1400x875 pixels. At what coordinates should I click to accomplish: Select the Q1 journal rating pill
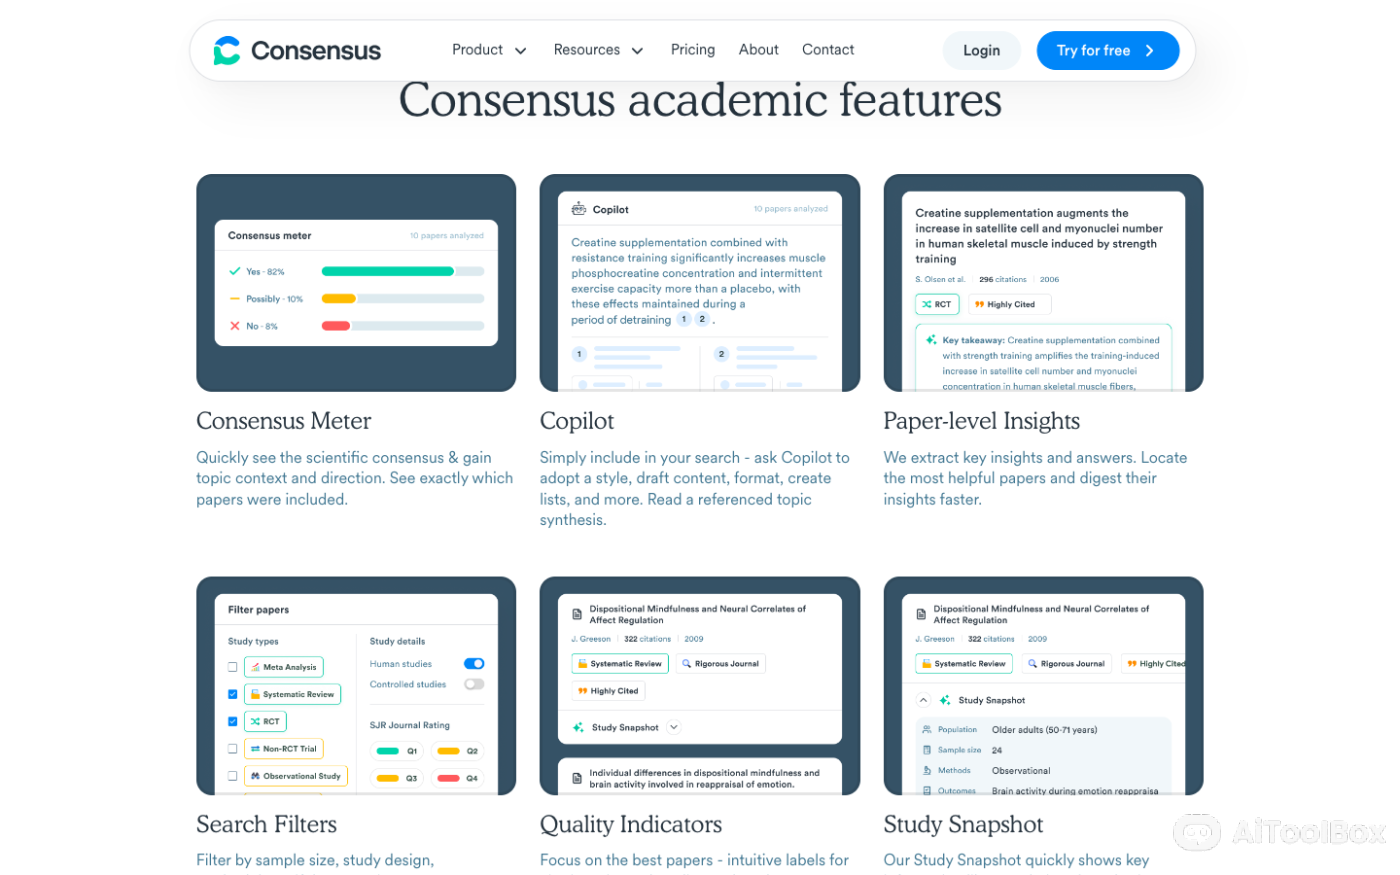point(396,751)
